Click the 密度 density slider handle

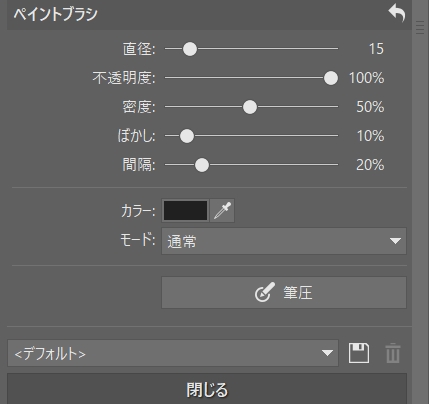coord(250,107)
